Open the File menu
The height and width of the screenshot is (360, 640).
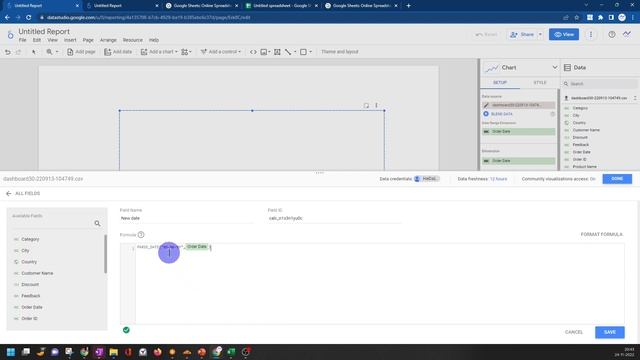[x=22, y=40]
